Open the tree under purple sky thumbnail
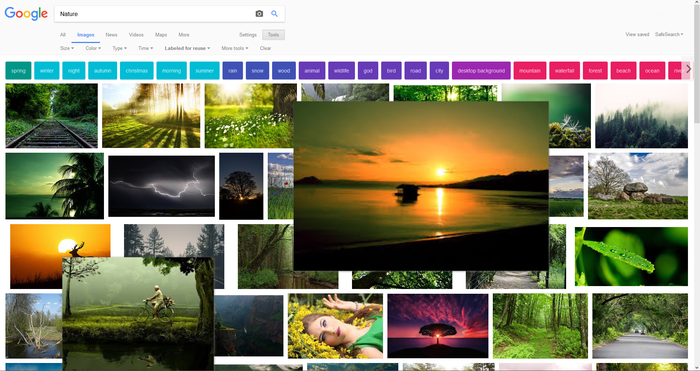This screenshot has width=700, height=371. [x=438, y=325]
